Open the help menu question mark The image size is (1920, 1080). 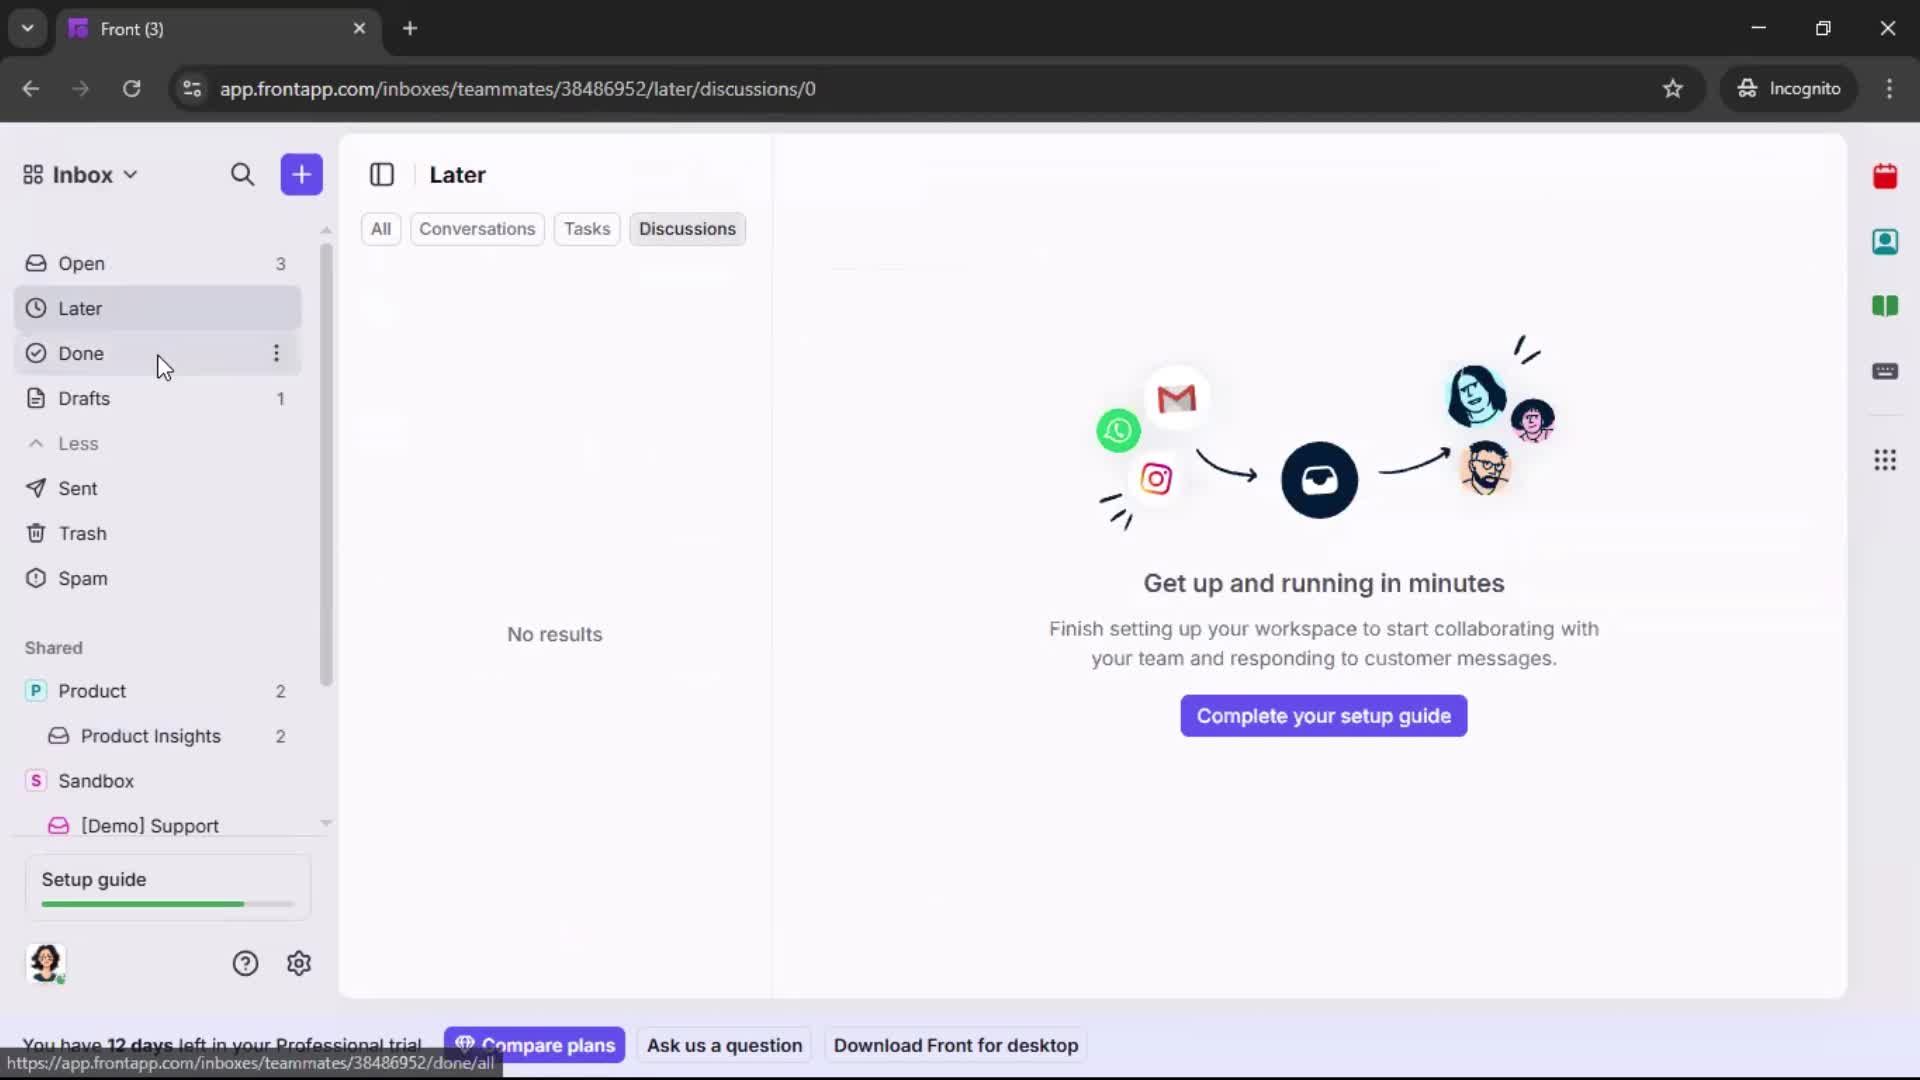click(x=246, y=963)
